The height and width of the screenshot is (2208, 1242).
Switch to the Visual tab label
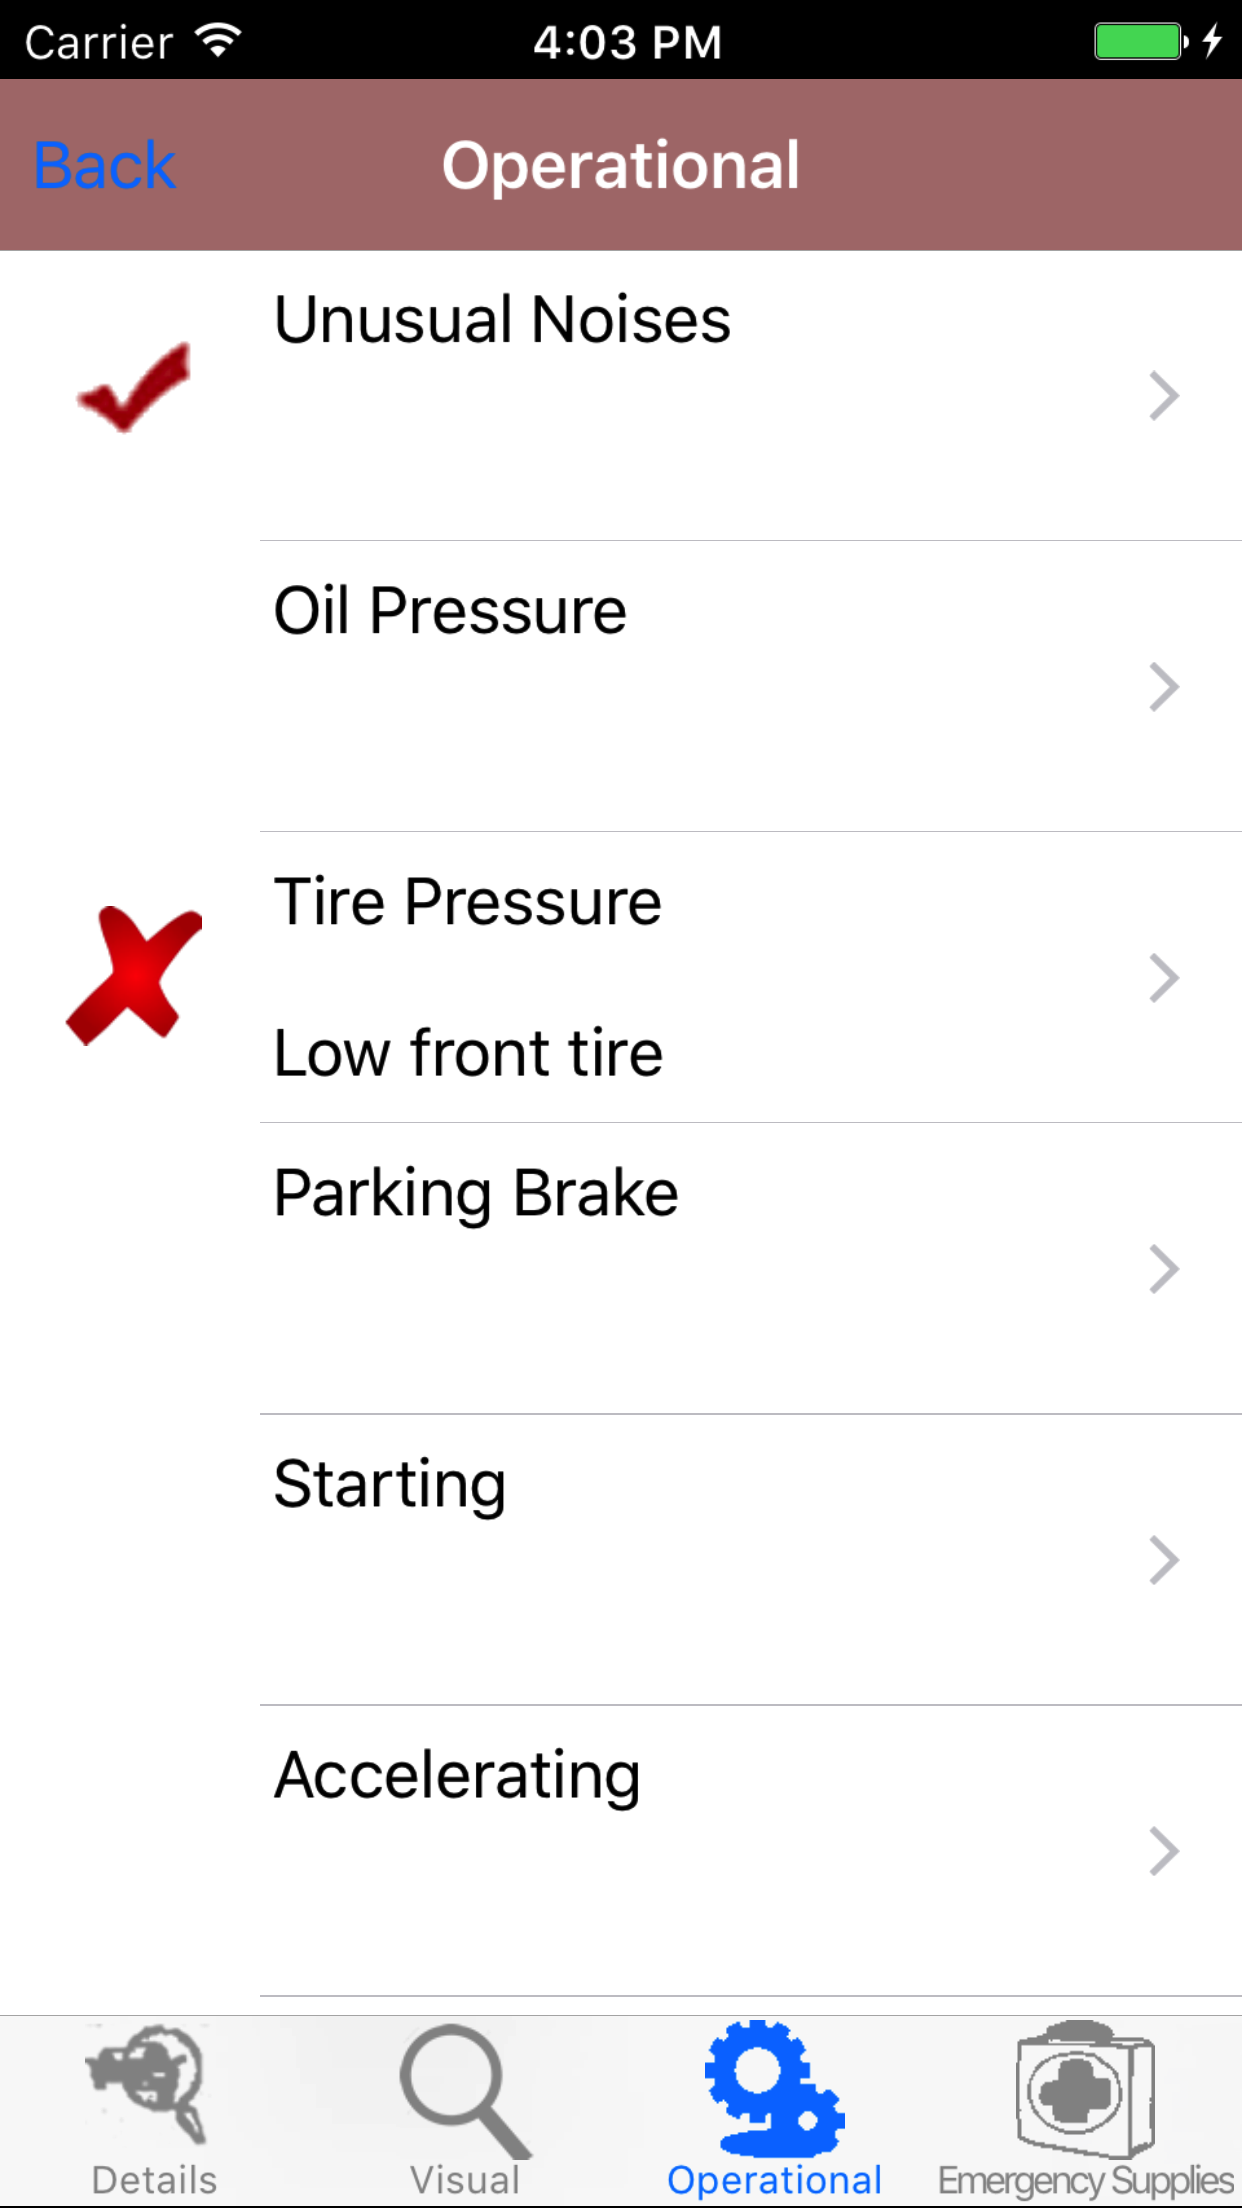coord(464,2180)
